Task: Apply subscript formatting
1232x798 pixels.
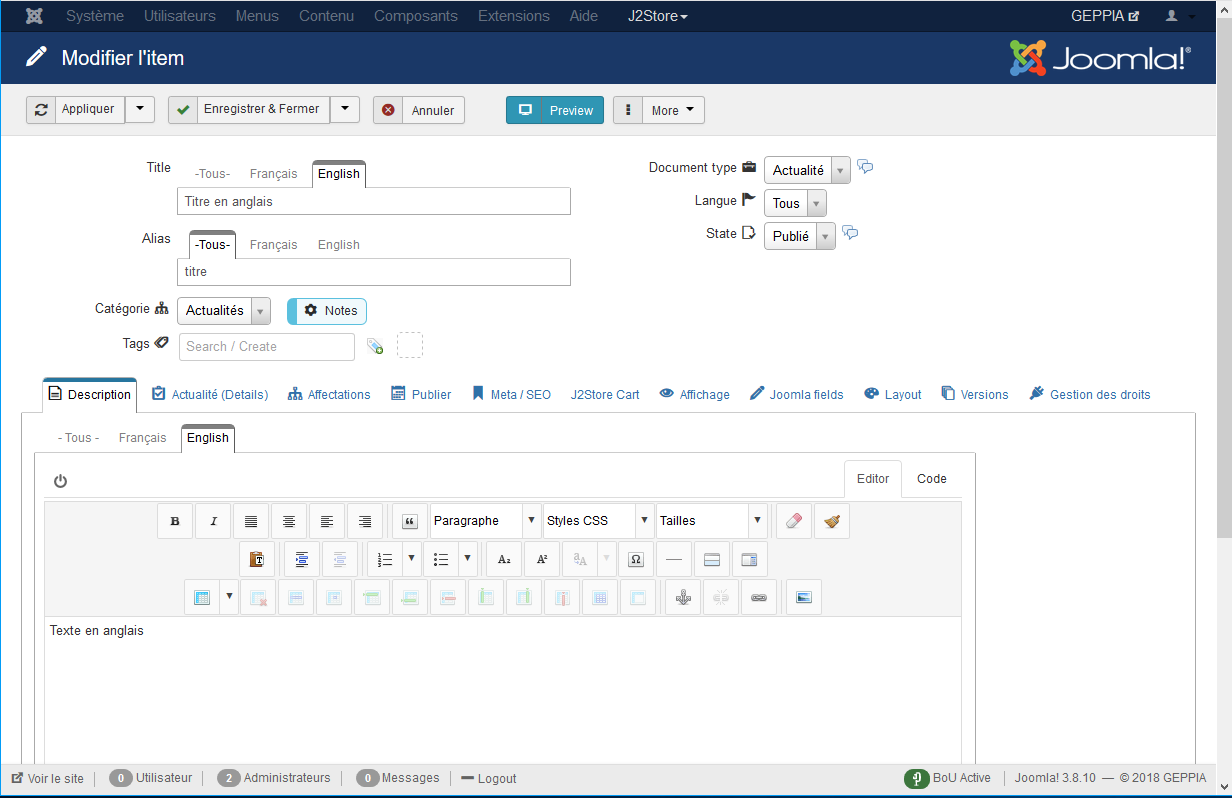Action: click(x=504, y=560)
